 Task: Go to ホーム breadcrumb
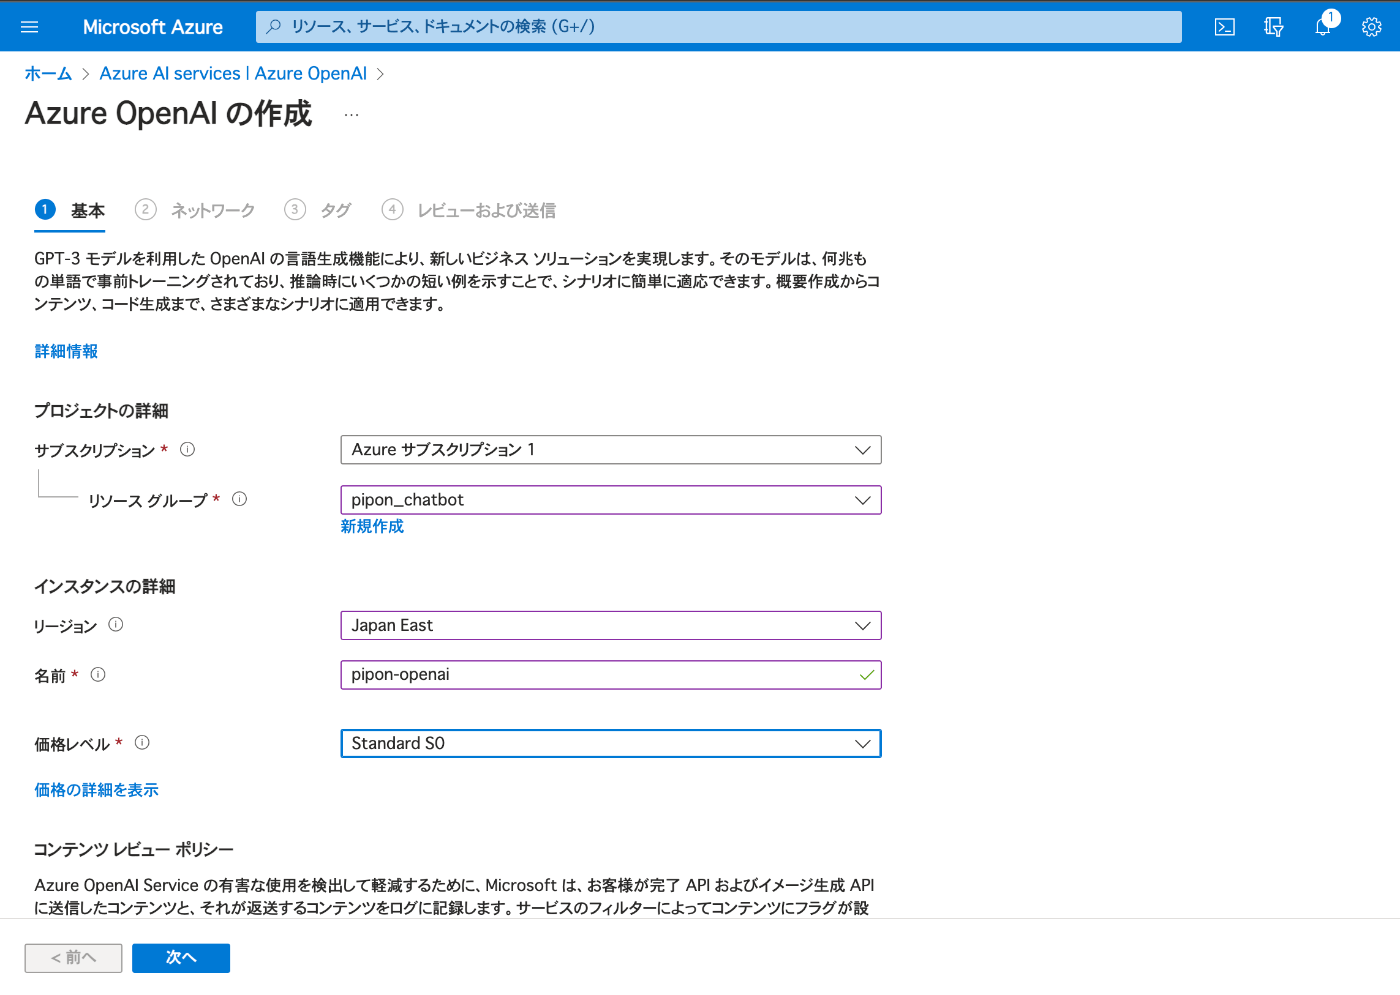pyautogui.click(x=48, y=74)
